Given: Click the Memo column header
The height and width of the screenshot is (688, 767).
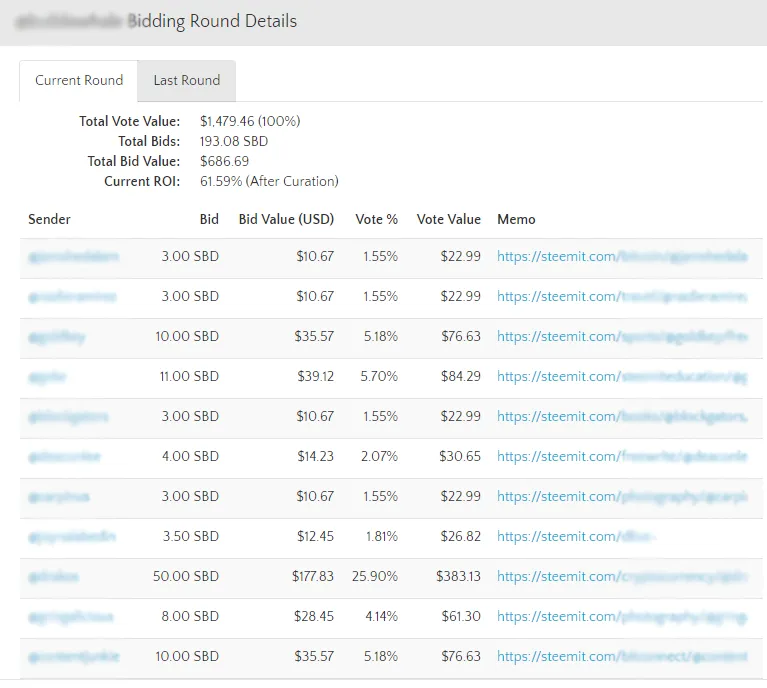Looking at the screenshot, I should point(517,219).
